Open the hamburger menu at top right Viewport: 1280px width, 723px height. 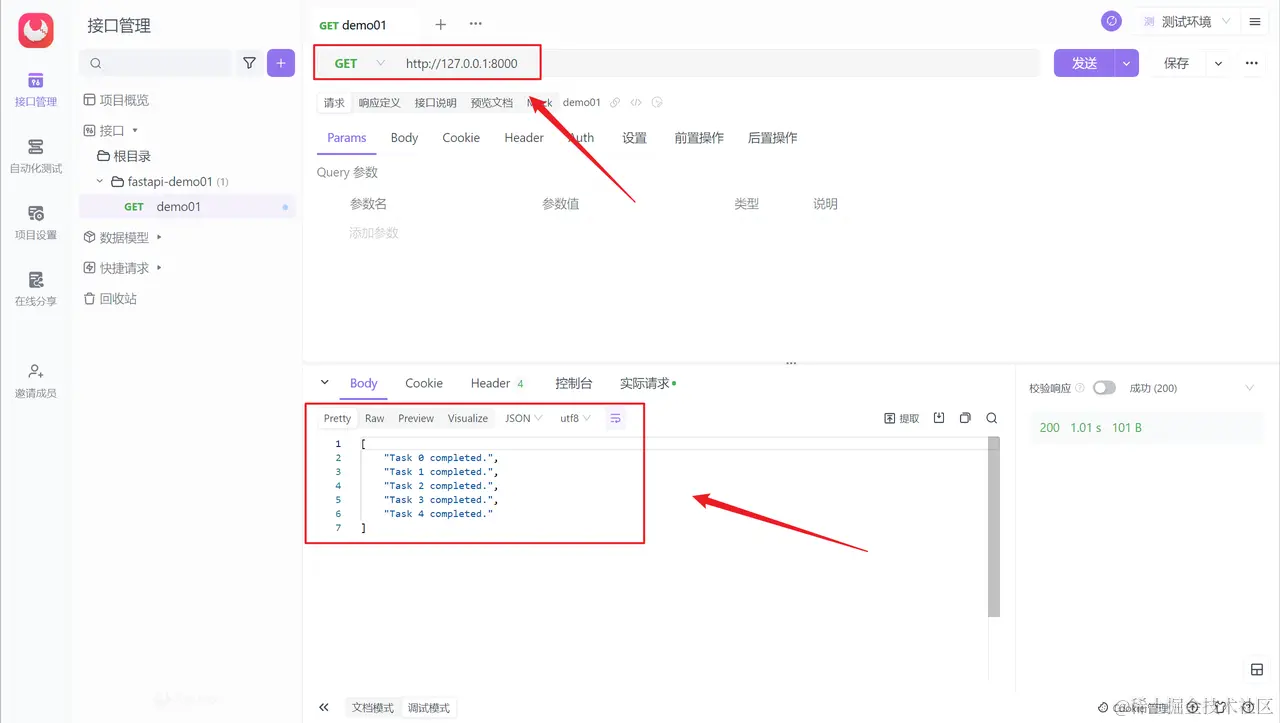(1255, 21)
